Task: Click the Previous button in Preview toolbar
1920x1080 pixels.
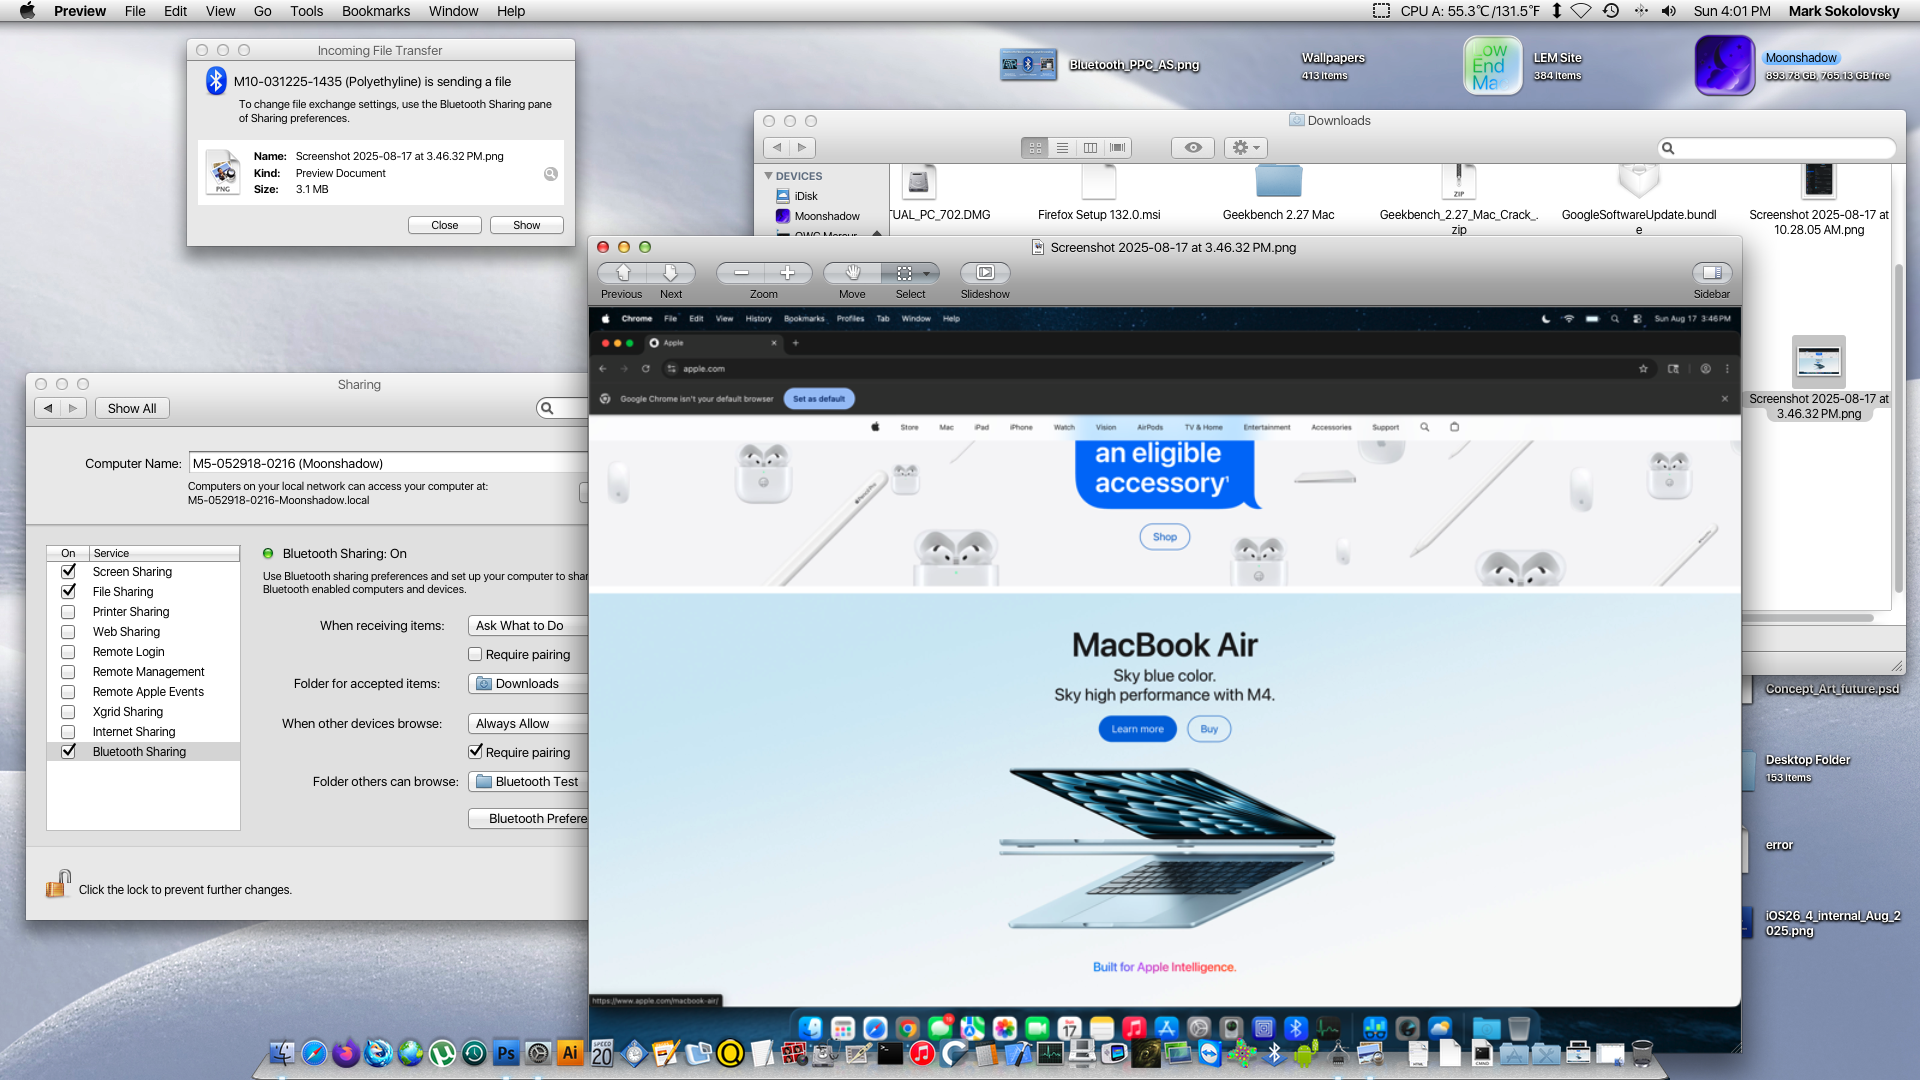Action: coord(622,273)
